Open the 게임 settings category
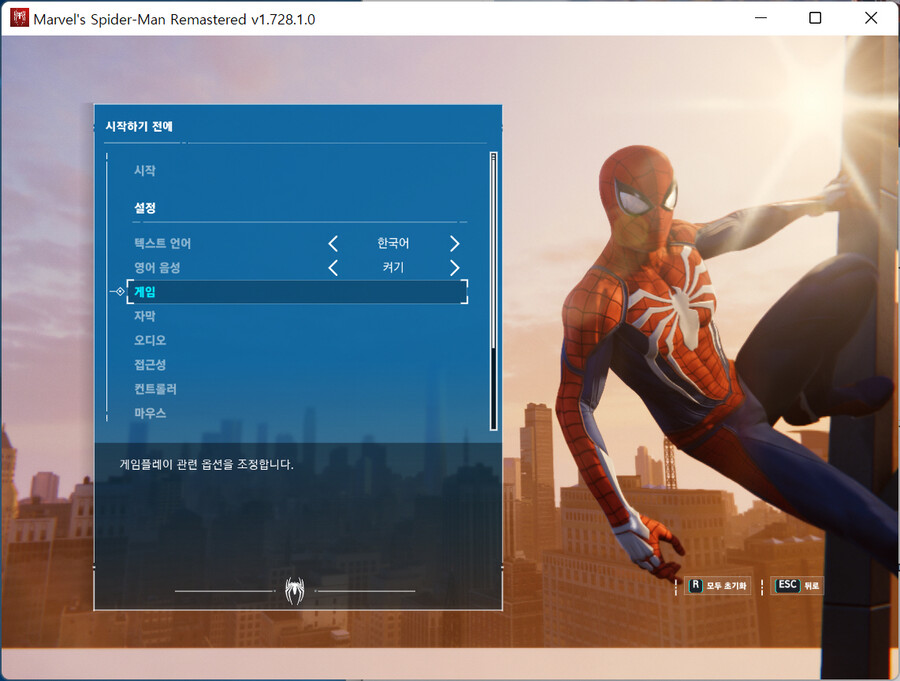This screenshot has height=681, width=900. click(x=297, y=292)
